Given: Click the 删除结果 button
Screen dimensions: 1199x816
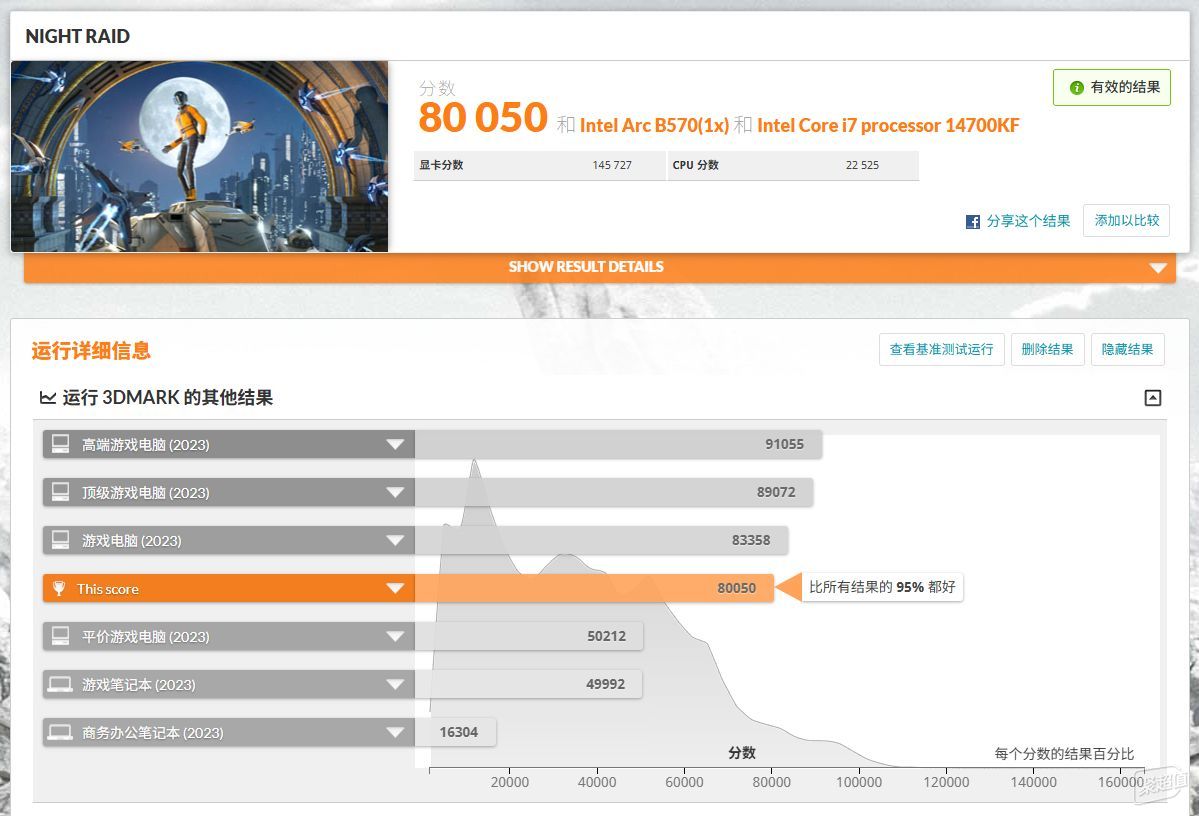Looking at the screenshot, I should pyautogui.click(x=1048, y=349).
